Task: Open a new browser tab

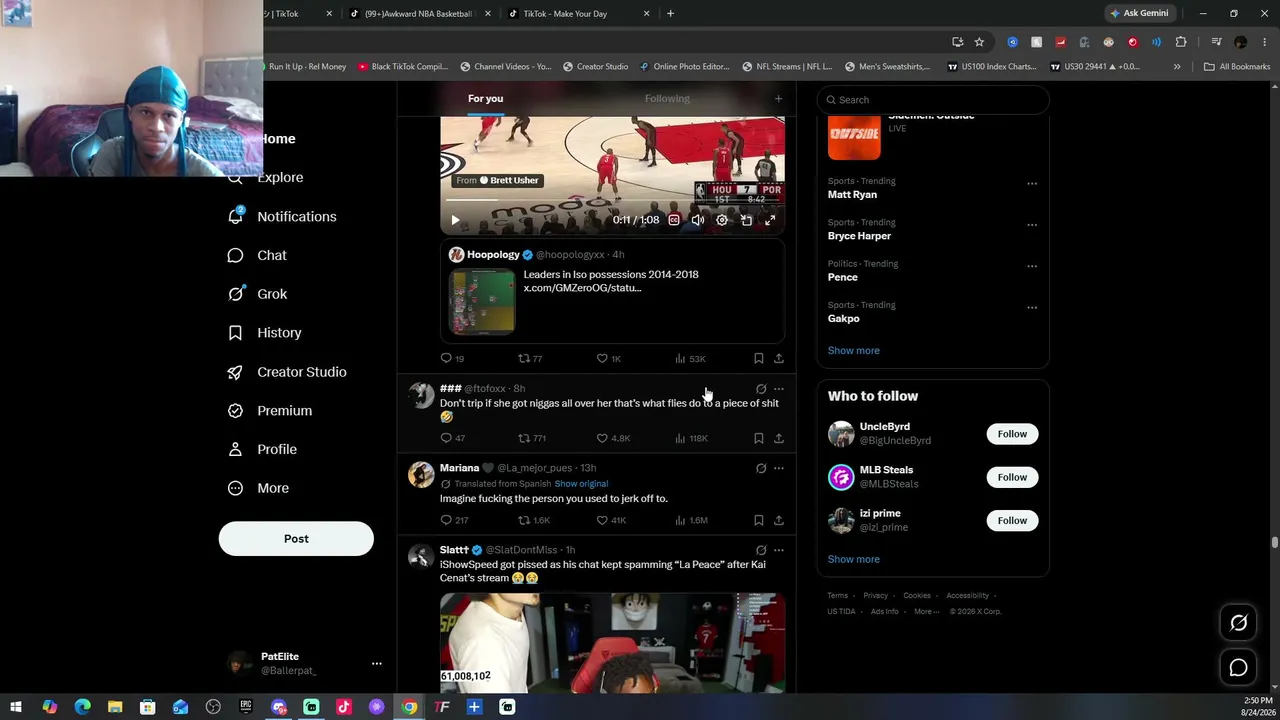Action: click(670, 14)
